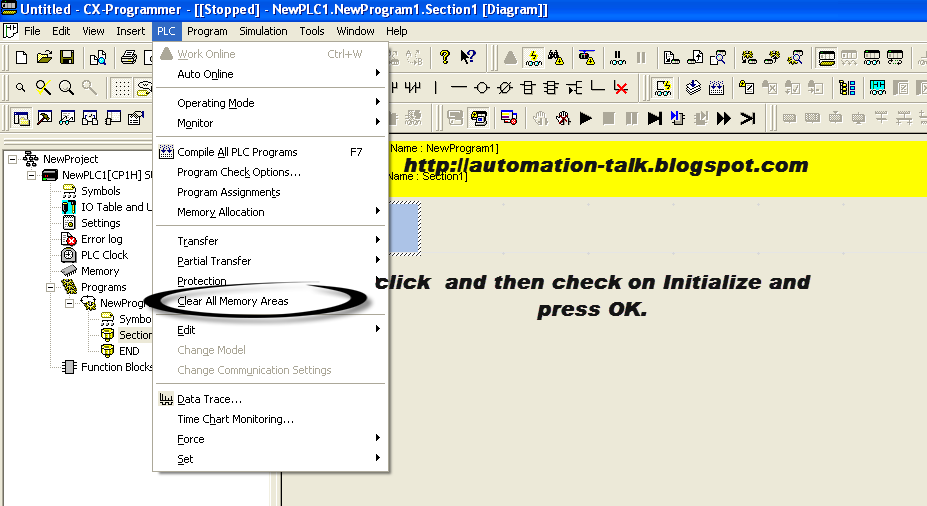Select the New Coil circle tool
Image resolution: width=927 pixels, height=506 pixels.
tap(482, 88)
